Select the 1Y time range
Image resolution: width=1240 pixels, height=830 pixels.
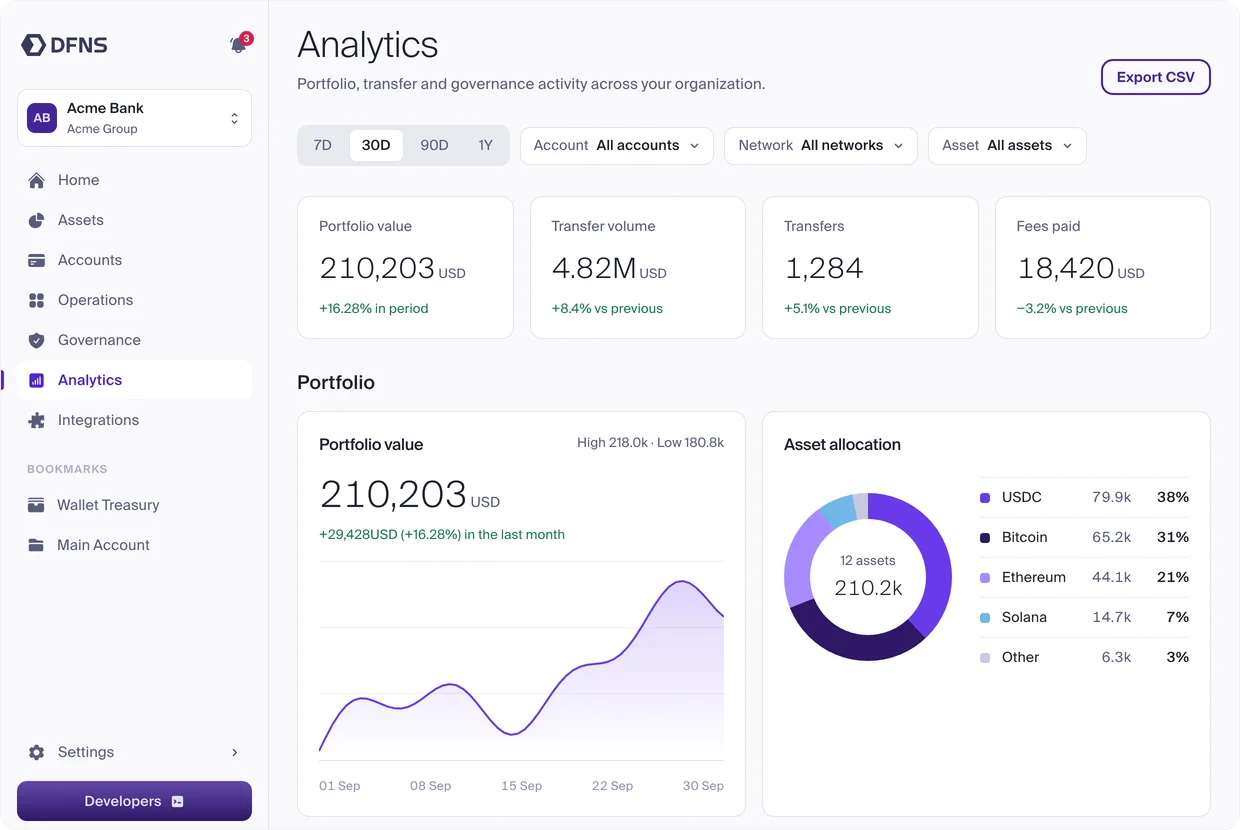click(x=485, y=146)
